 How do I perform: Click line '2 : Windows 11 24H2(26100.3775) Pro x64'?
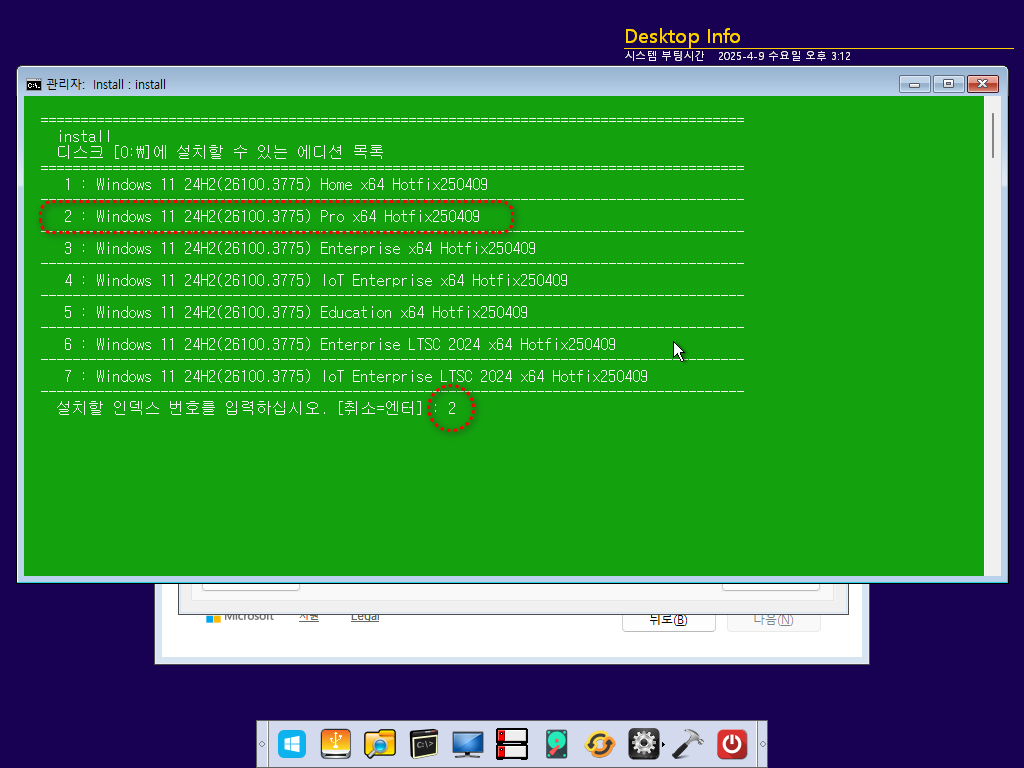[x=272, y=217]
